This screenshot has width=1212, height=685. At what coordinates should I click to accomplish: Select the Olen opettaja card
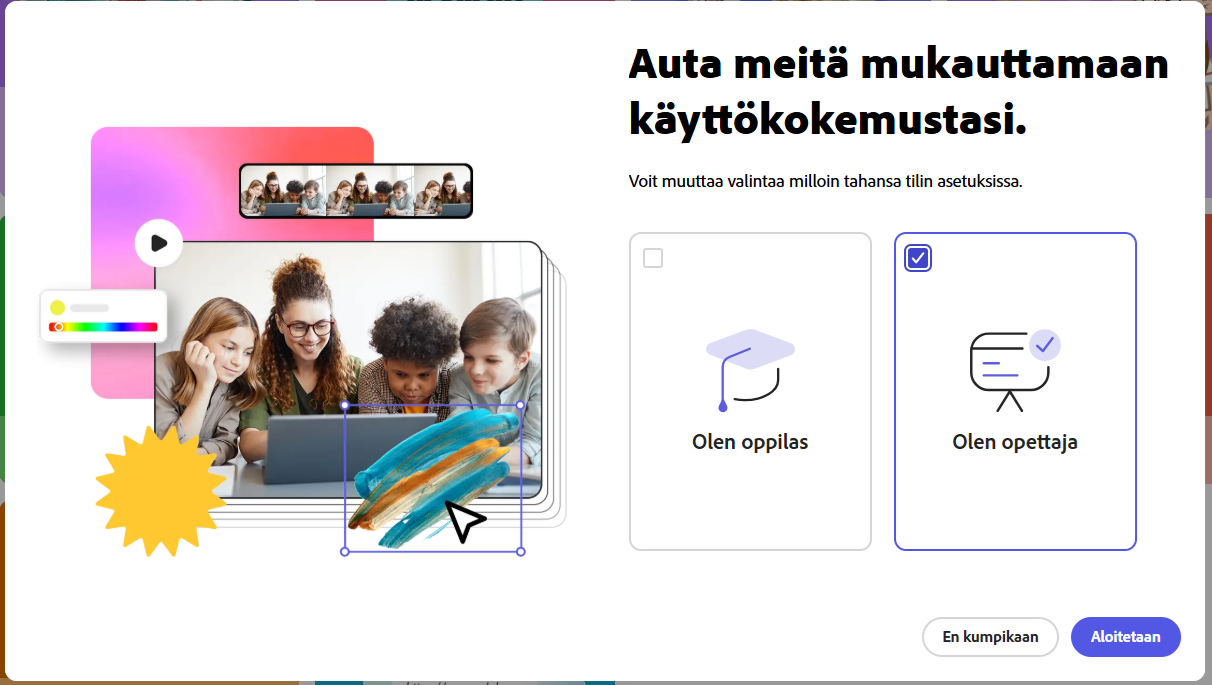point(1015,391)
